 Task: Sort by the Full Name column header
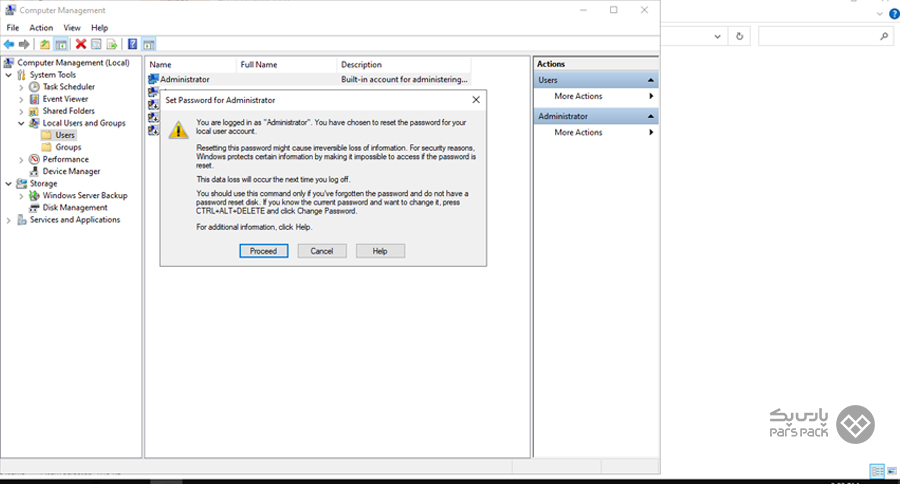pos(286,64)
